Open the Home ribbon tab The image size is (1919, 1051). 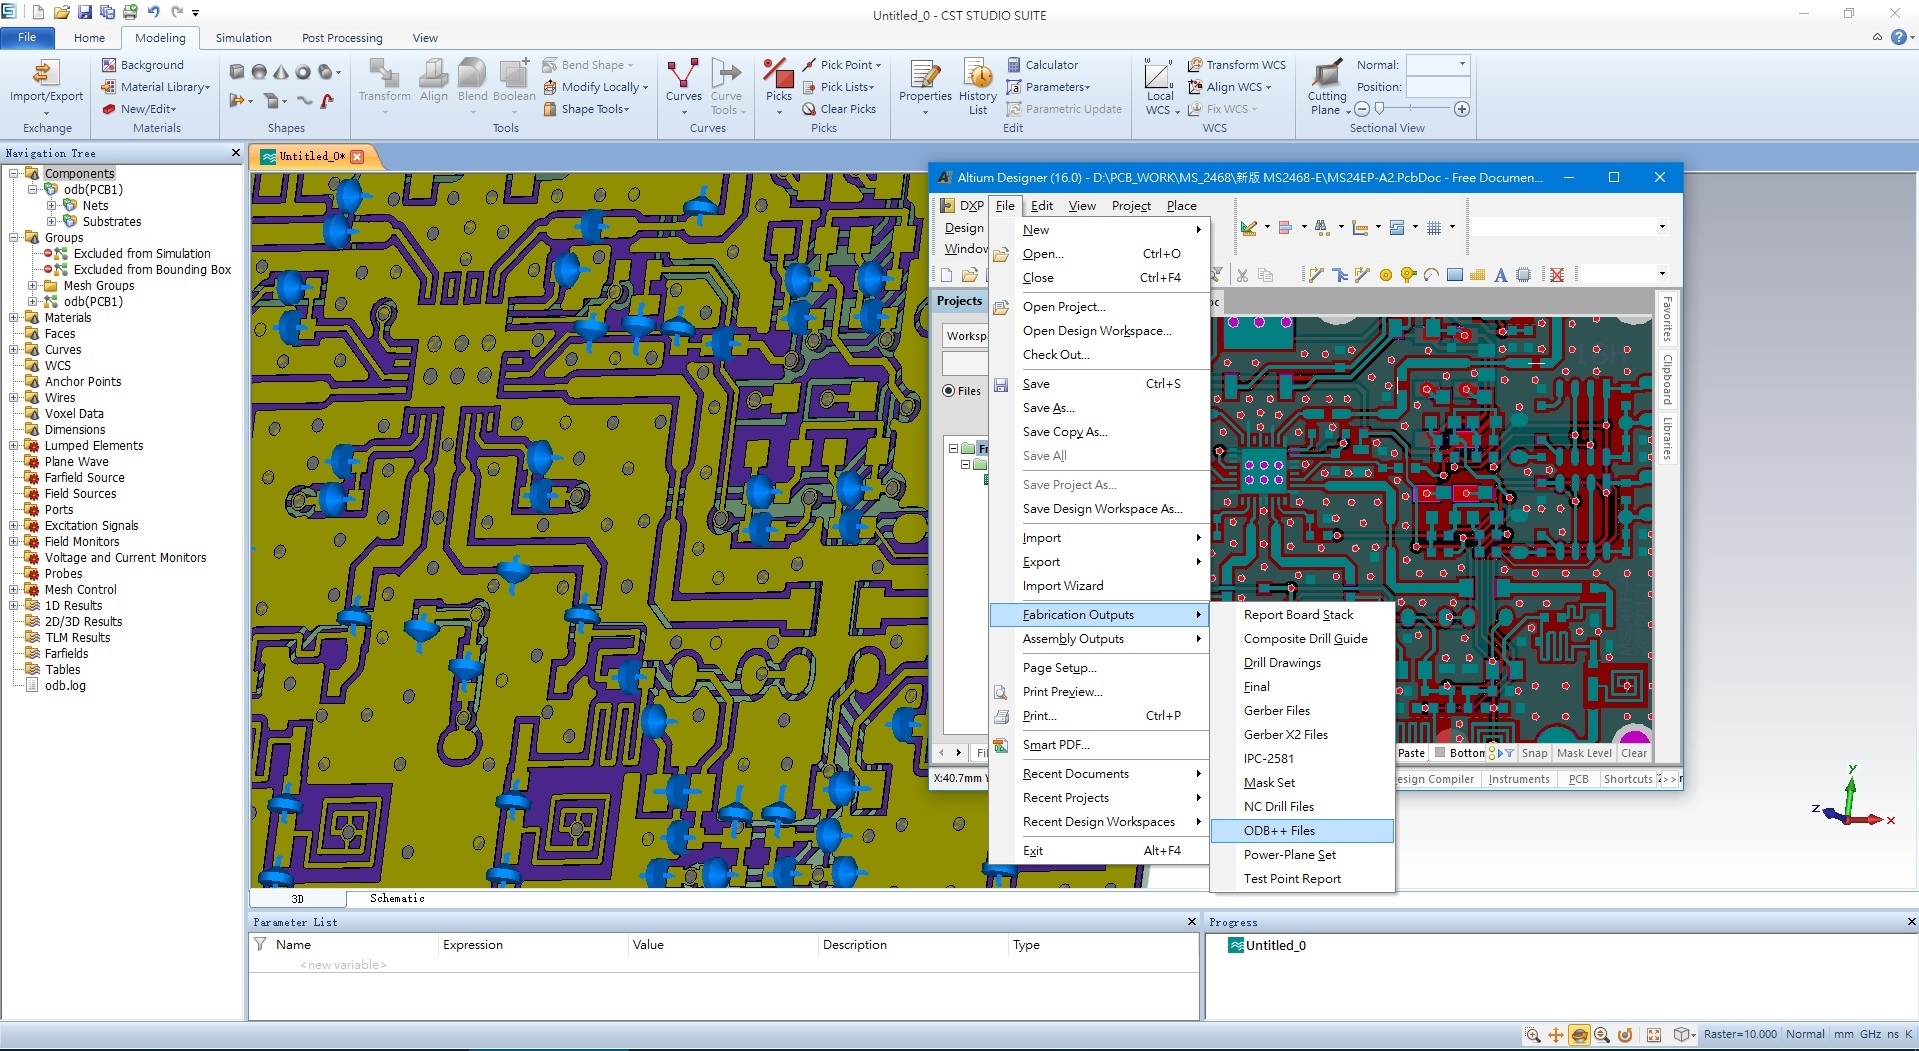(89, 38)
